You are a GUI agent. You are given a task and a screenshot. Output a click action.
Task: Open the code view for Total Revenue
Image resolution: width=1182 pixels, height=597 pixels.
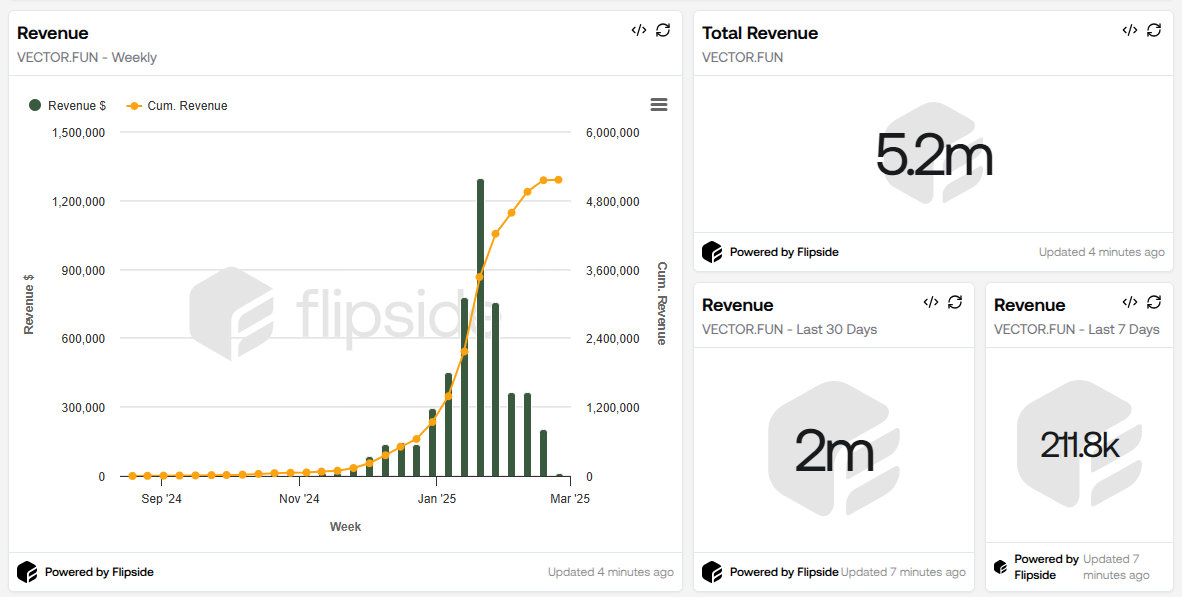(x=1130, y=30)
